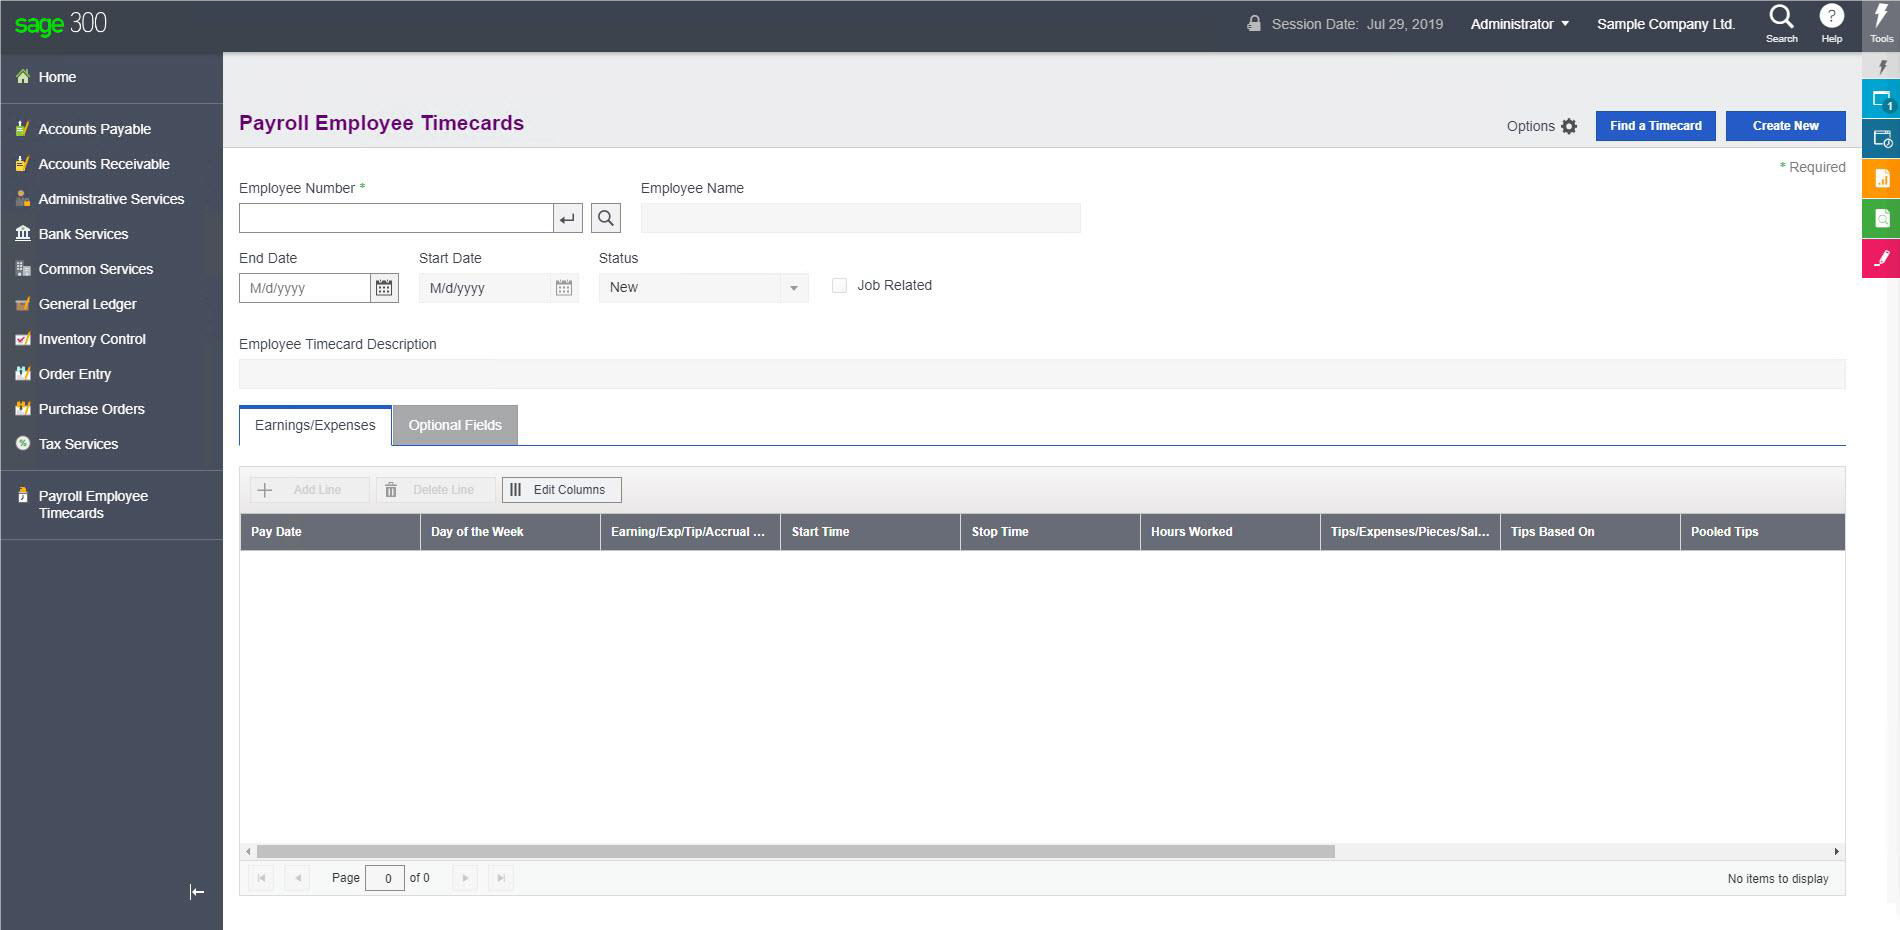Image resolution: width=1900 pixels, height=930 pixels.
Task: Open the Options gear settings
Action: point(1568,126)
